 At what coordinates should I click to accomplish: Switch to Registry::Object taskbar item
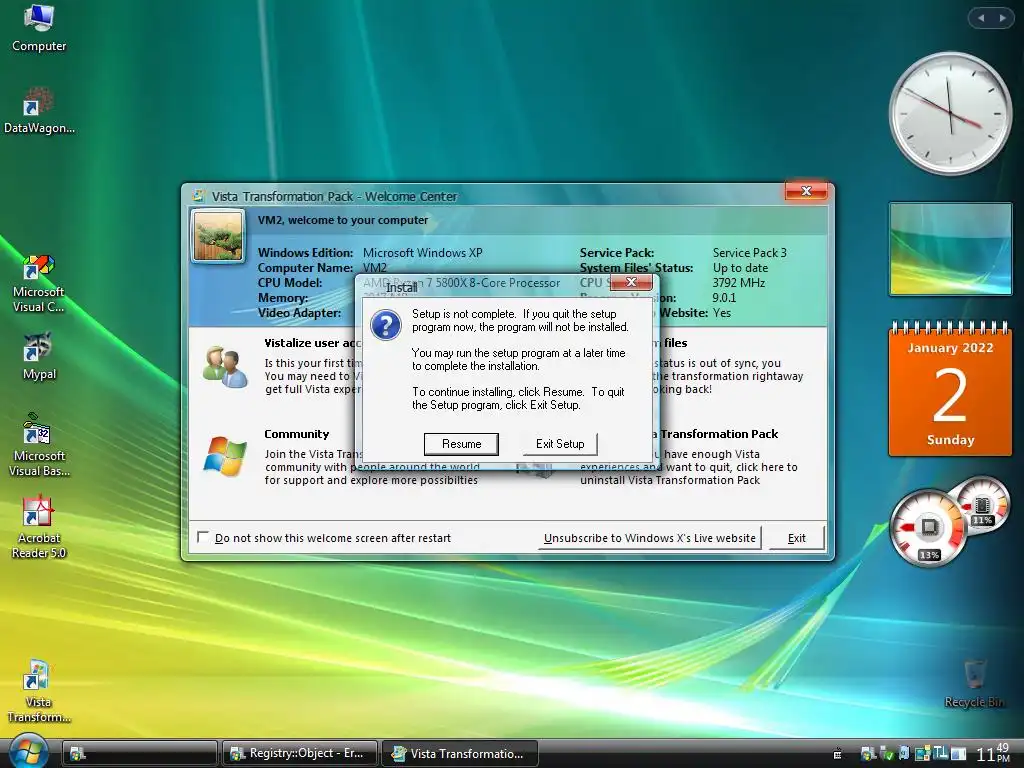(x=300, y=753)
